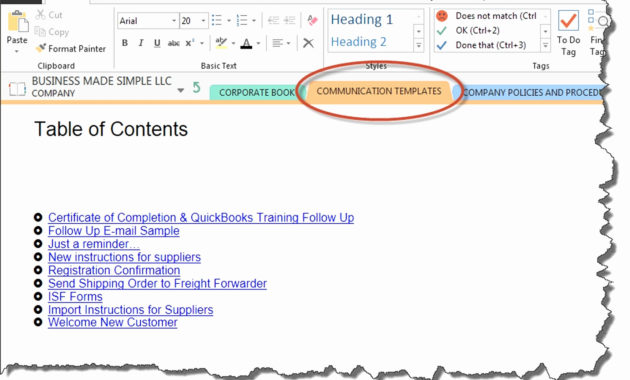Open New instructions for suppliers link

click(124, 257)
